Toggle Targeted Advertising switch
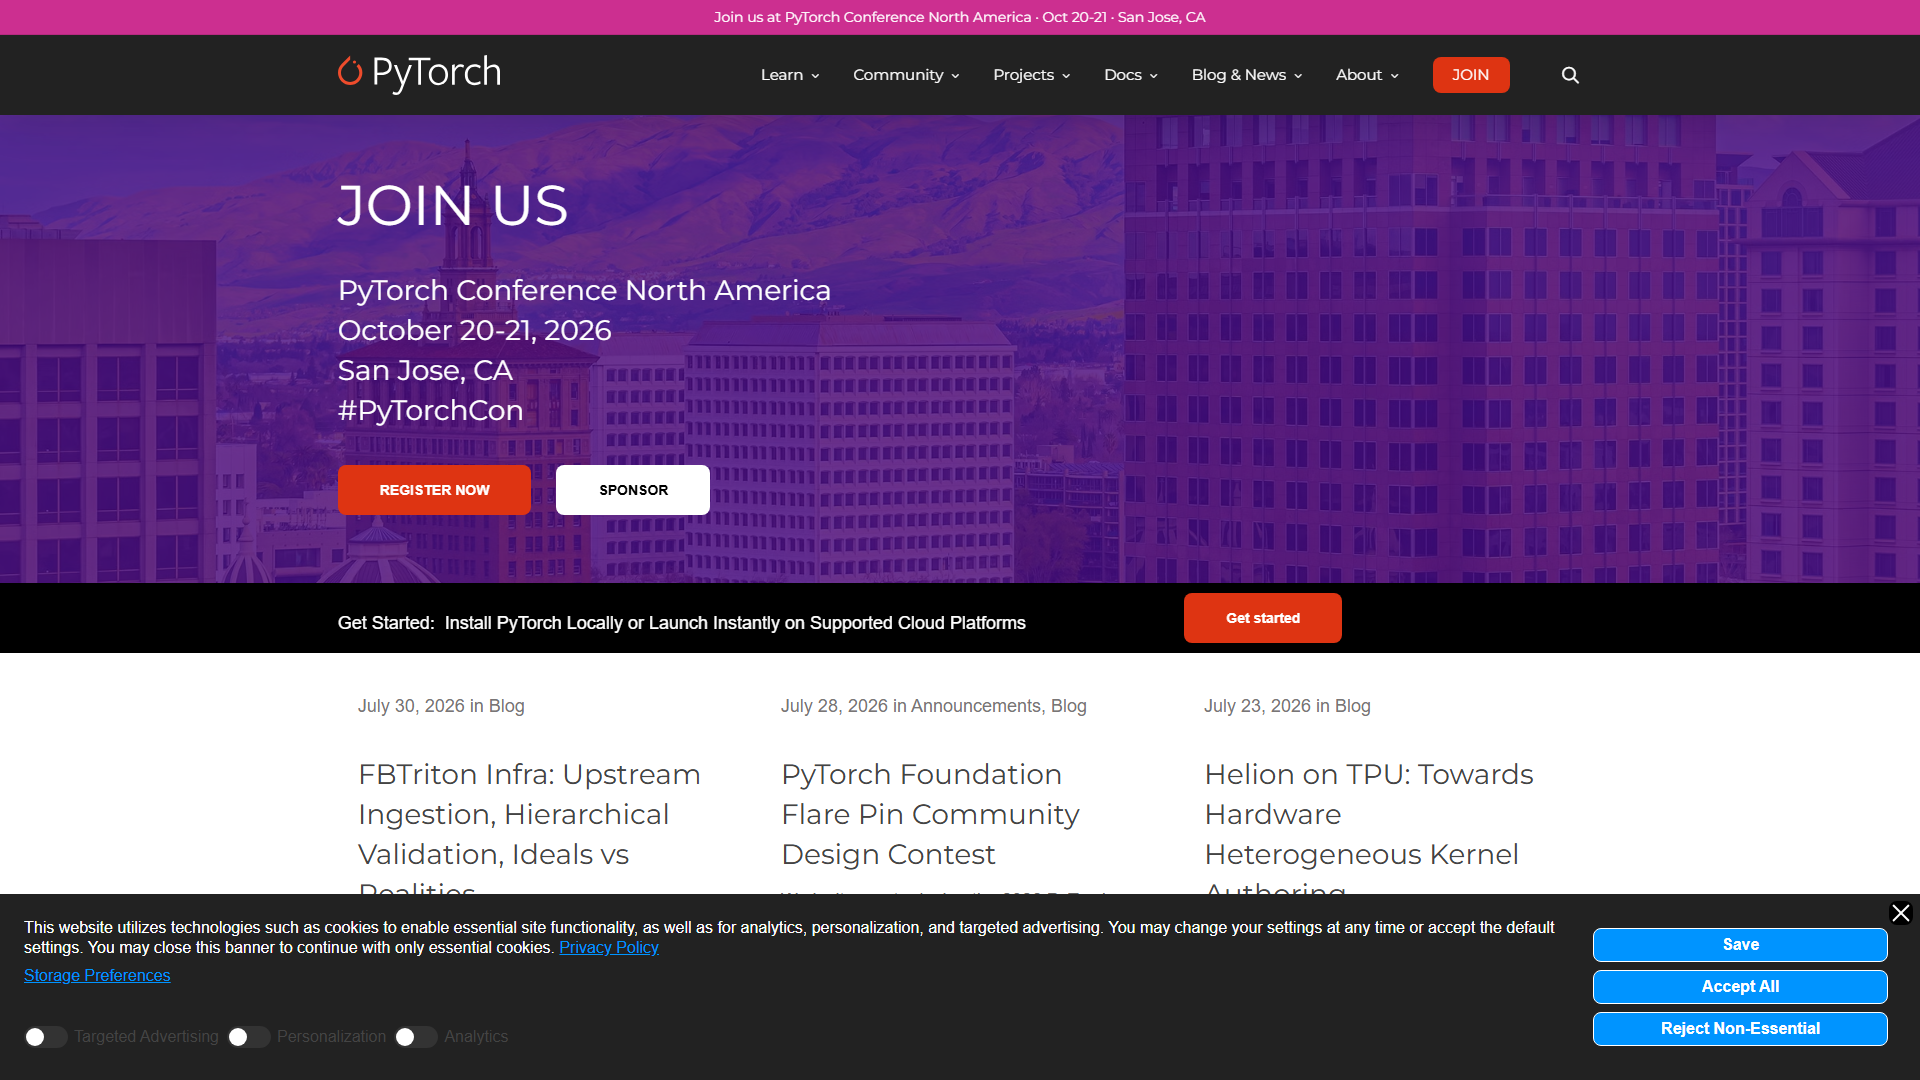The image size is (1920, 1080). 45,1037
